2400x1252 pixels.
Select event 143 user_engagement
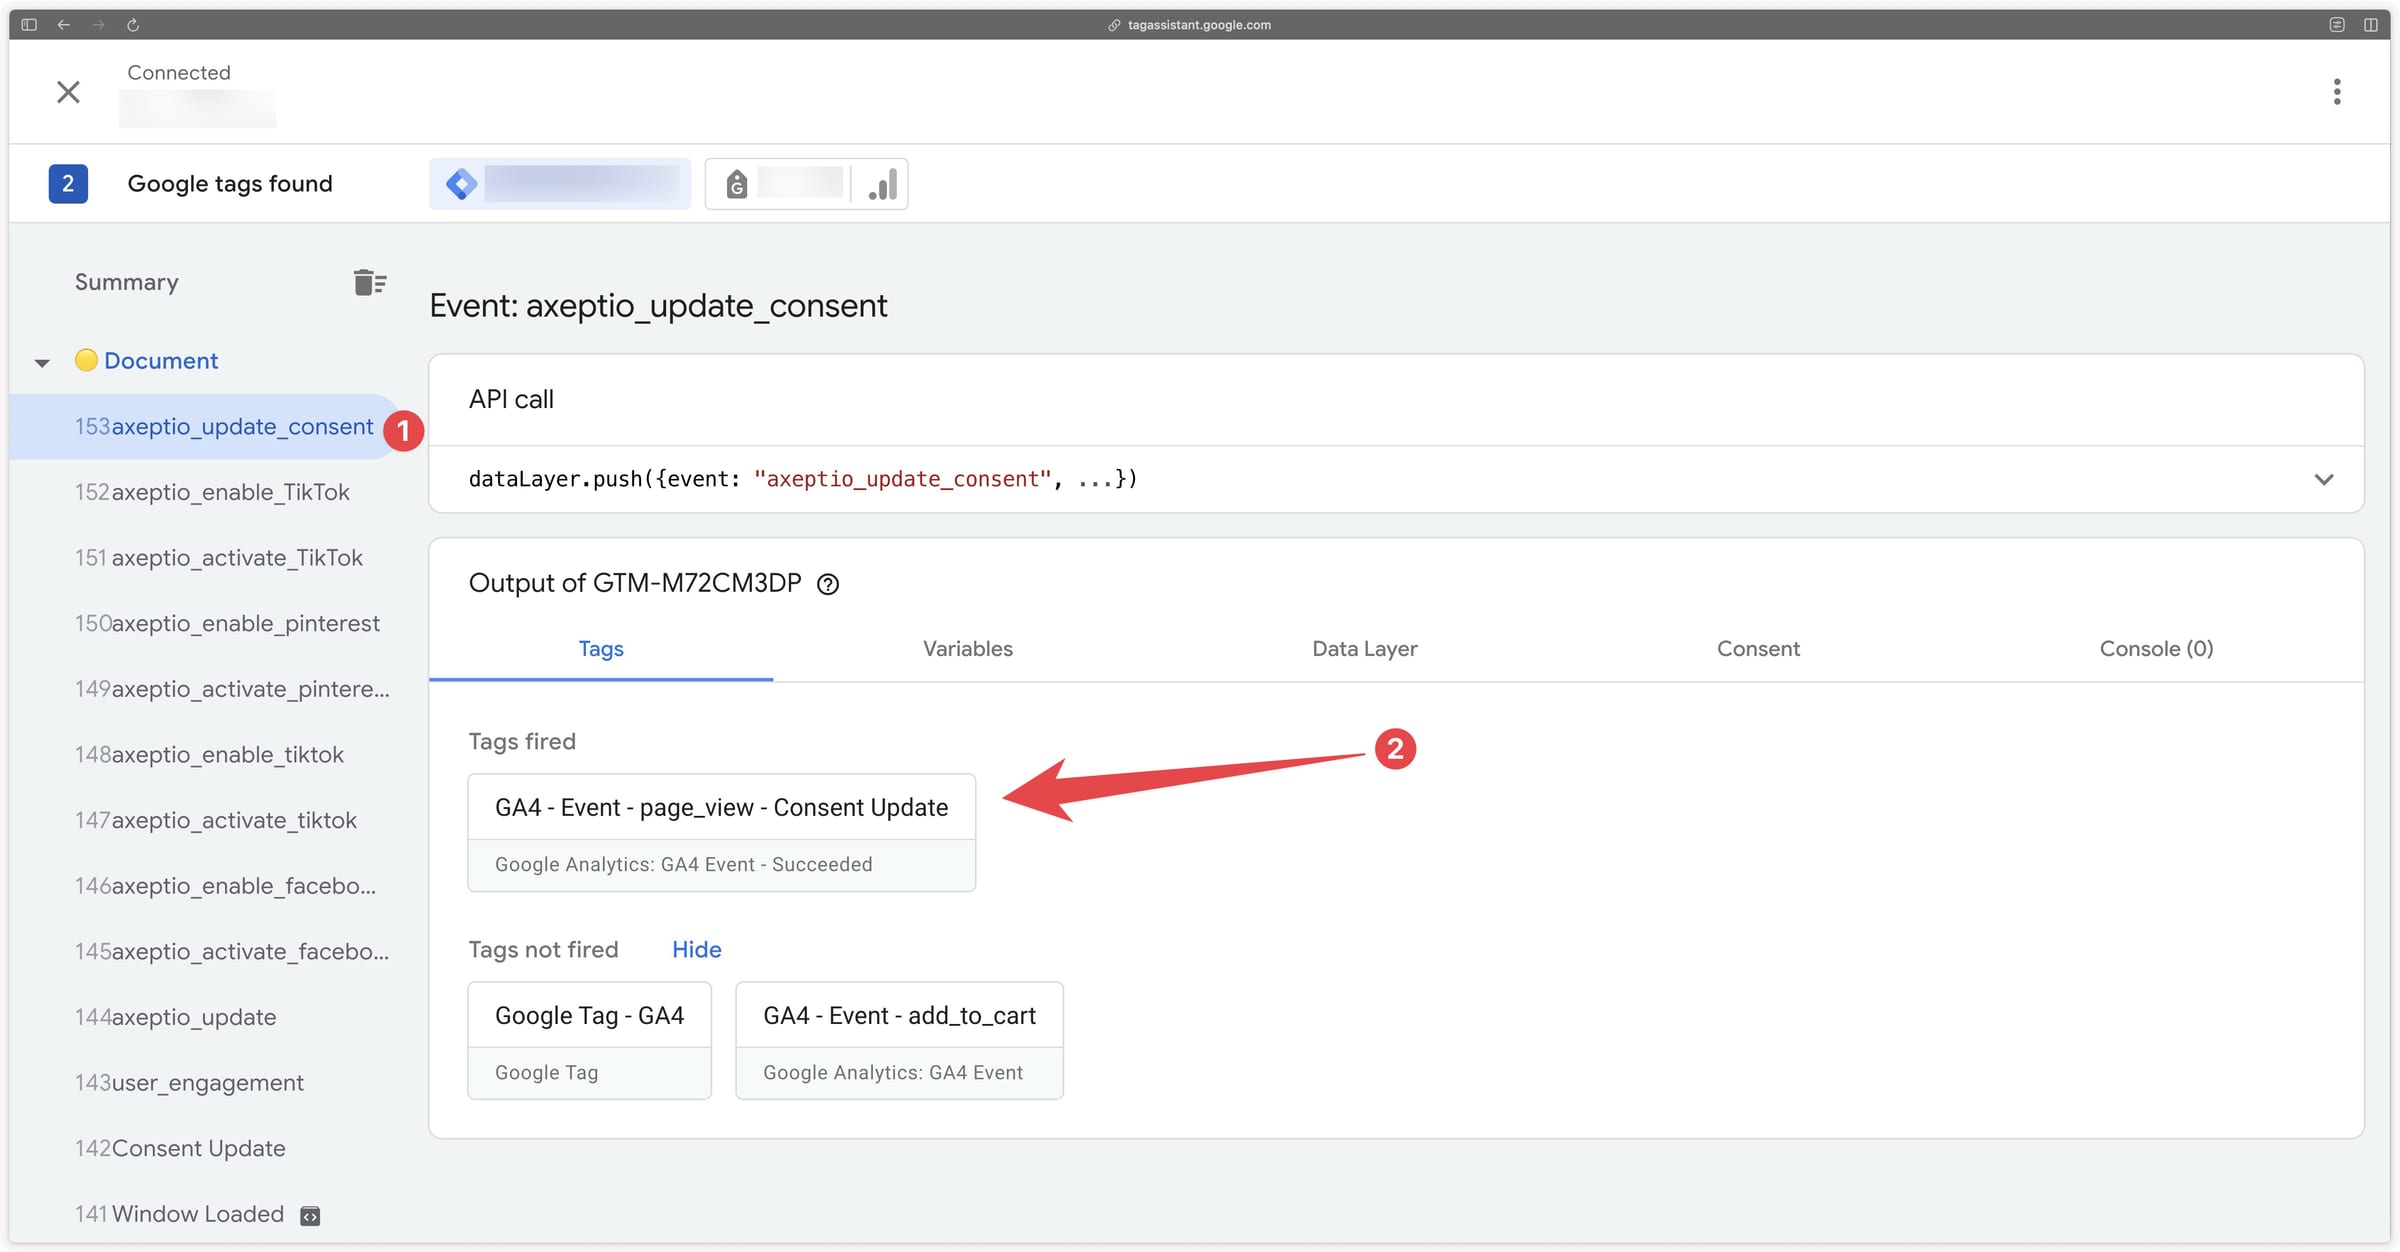click(189, 1083)
